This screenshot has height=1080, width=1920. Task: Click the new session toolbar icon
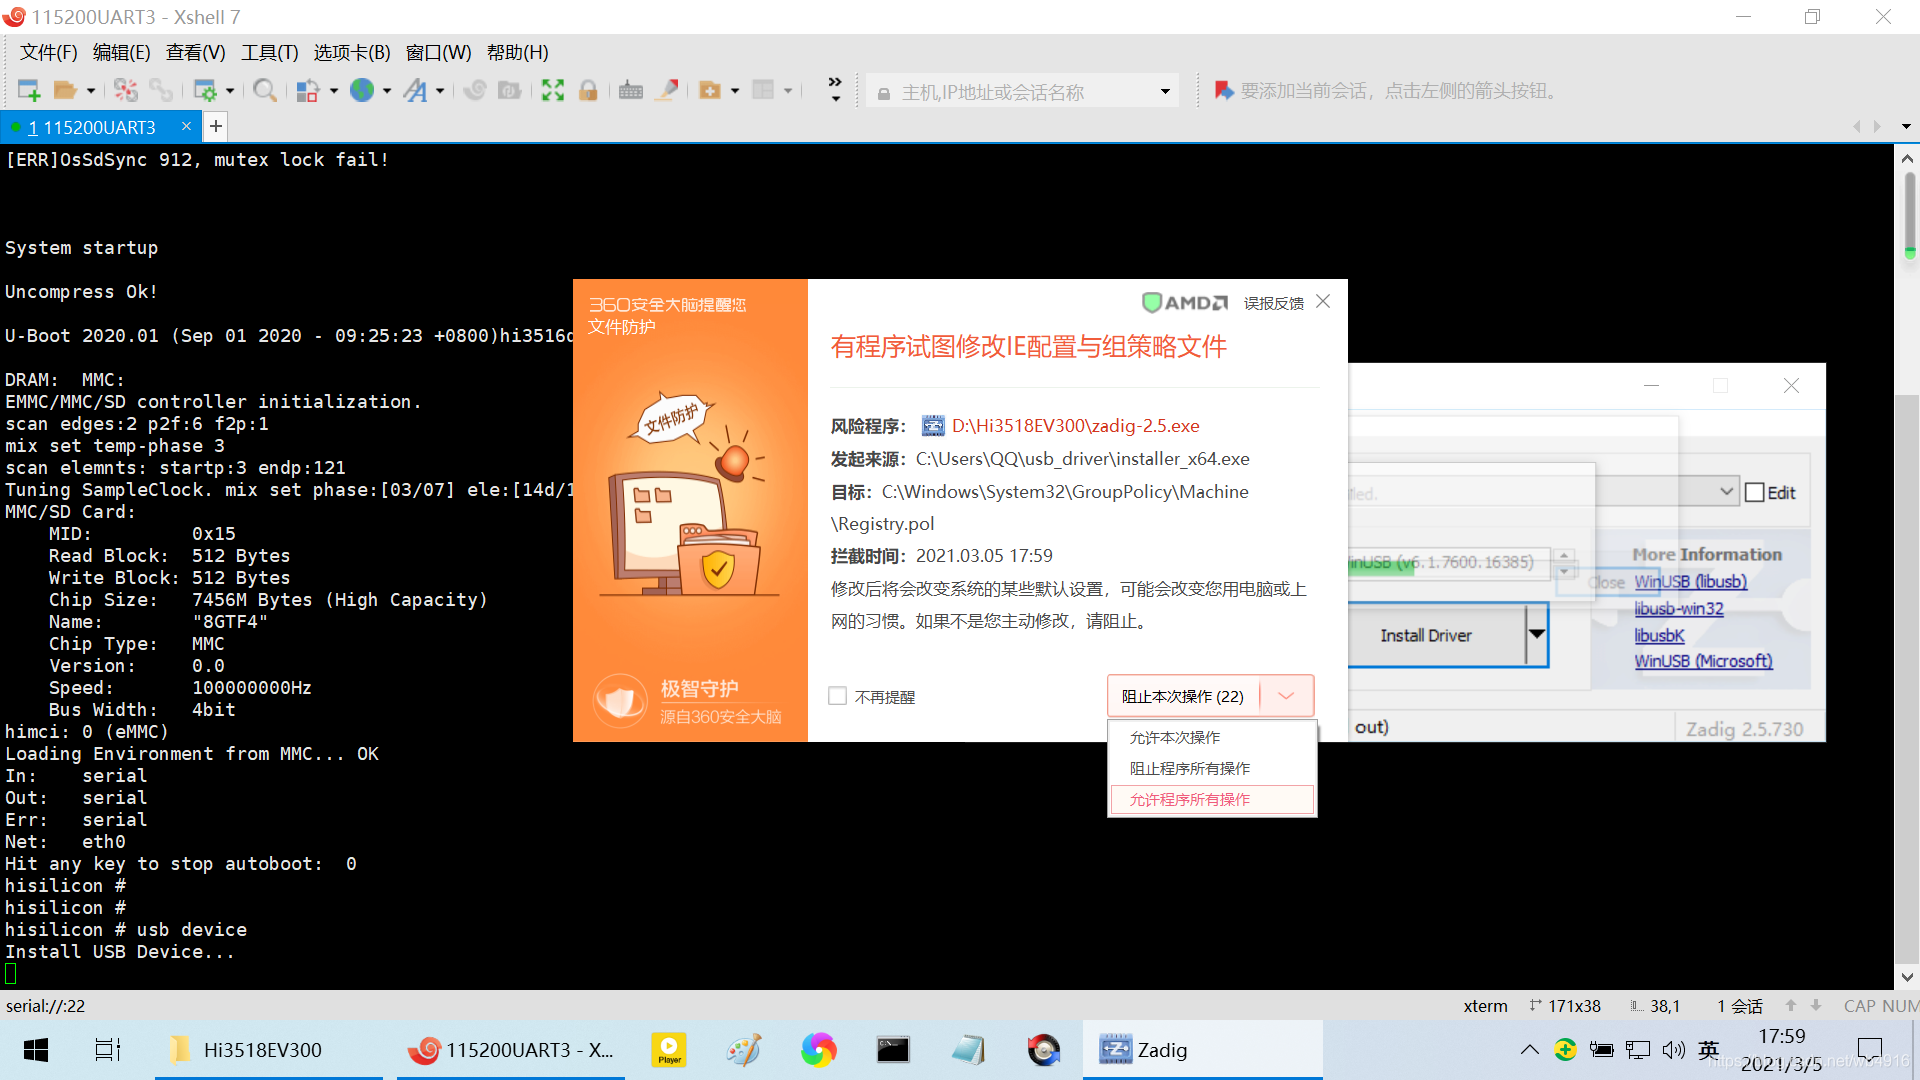[x=28, y=91]
